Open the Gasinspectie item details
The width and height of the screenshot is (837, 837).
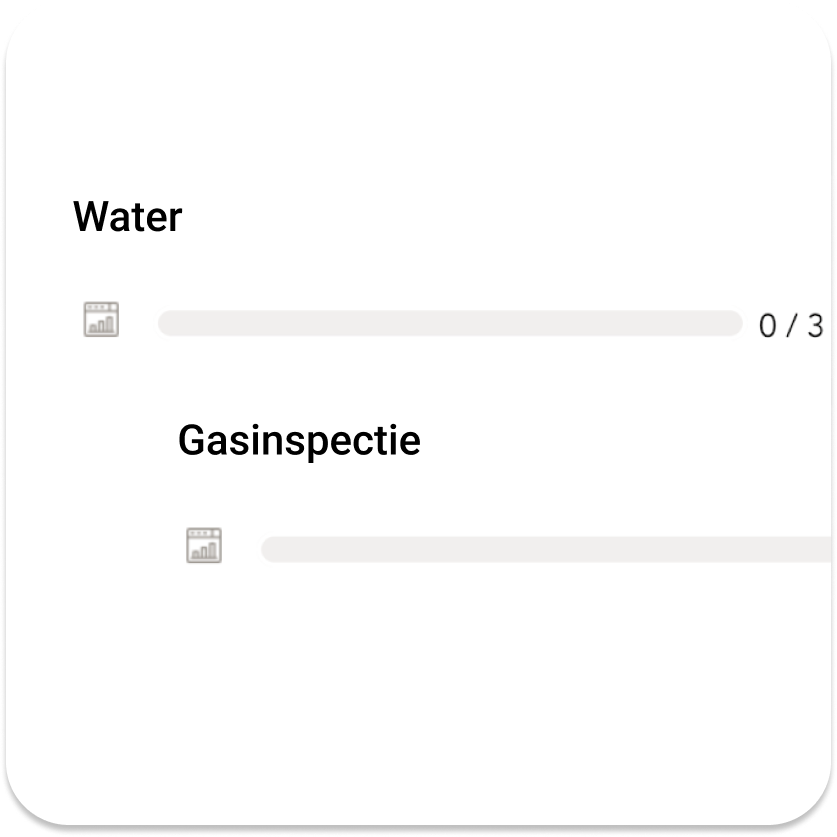(x=299, y=440)
